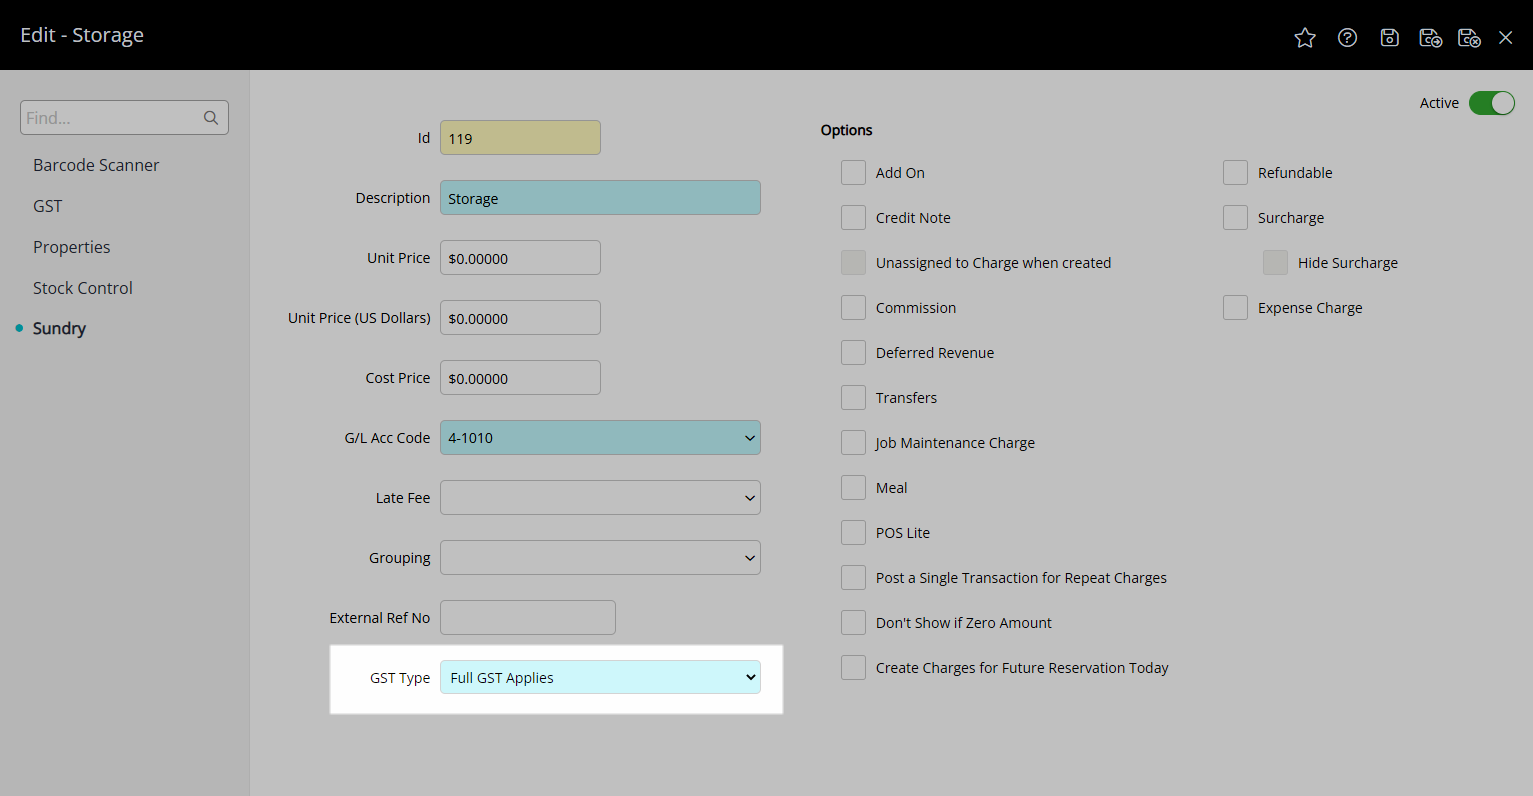Check Create Charges for Future Reservation Today

point(853,668)
